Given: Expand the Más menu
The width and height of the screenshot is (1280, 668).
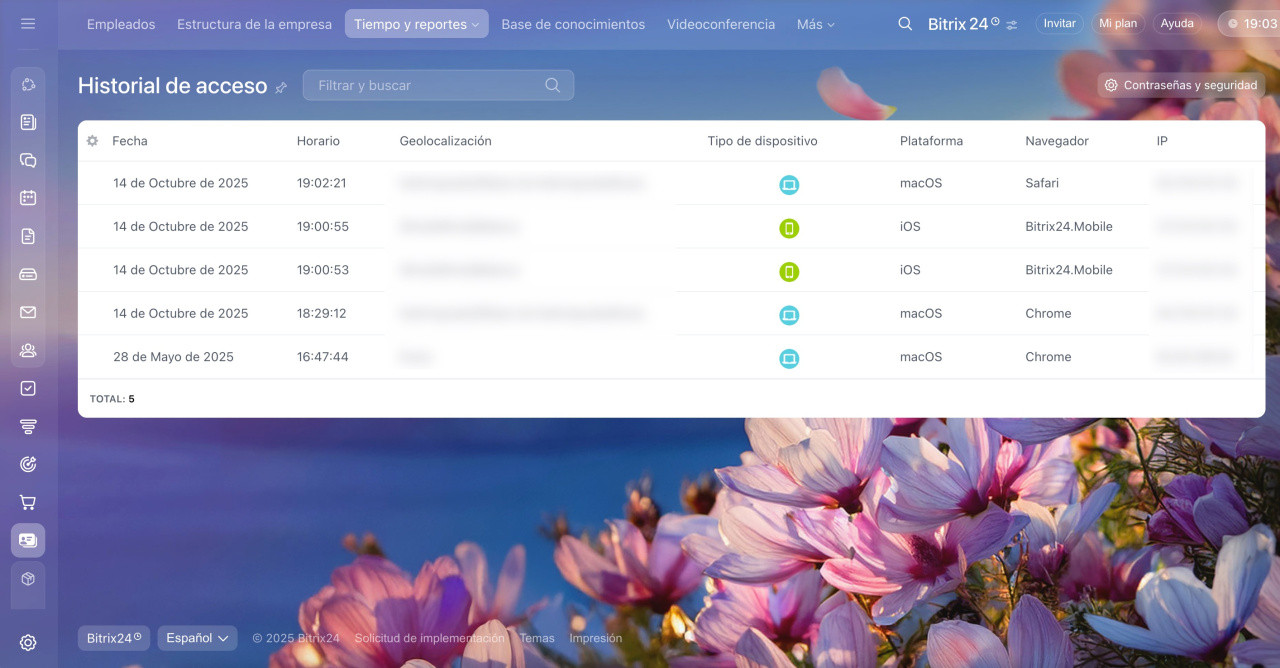Looking at the screenshot, I should tap(815, 24).
